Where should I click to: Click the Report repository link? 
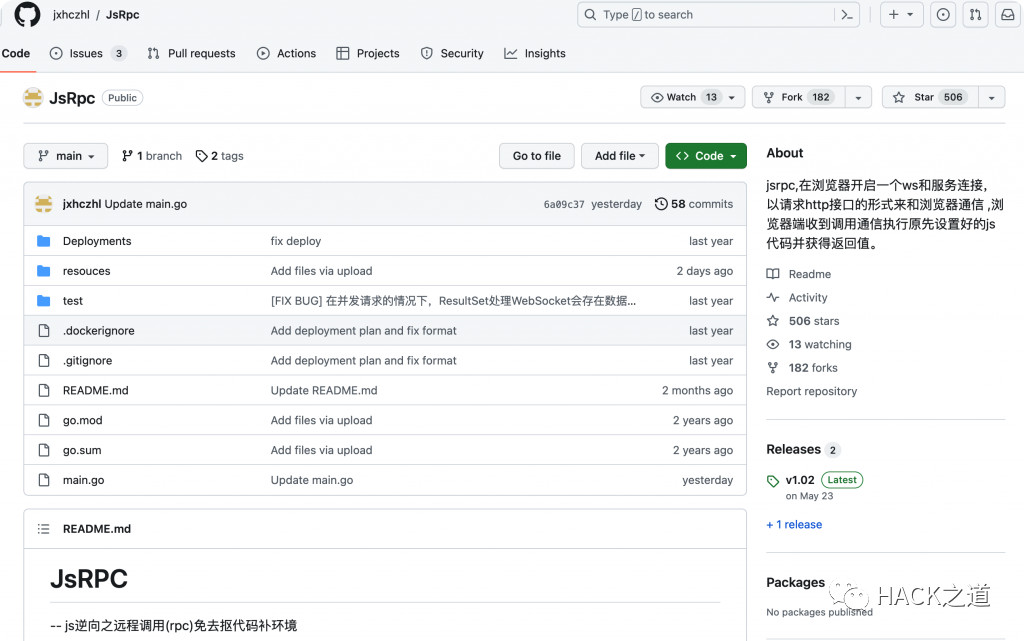pyautogui.click(x=812, y=391)
